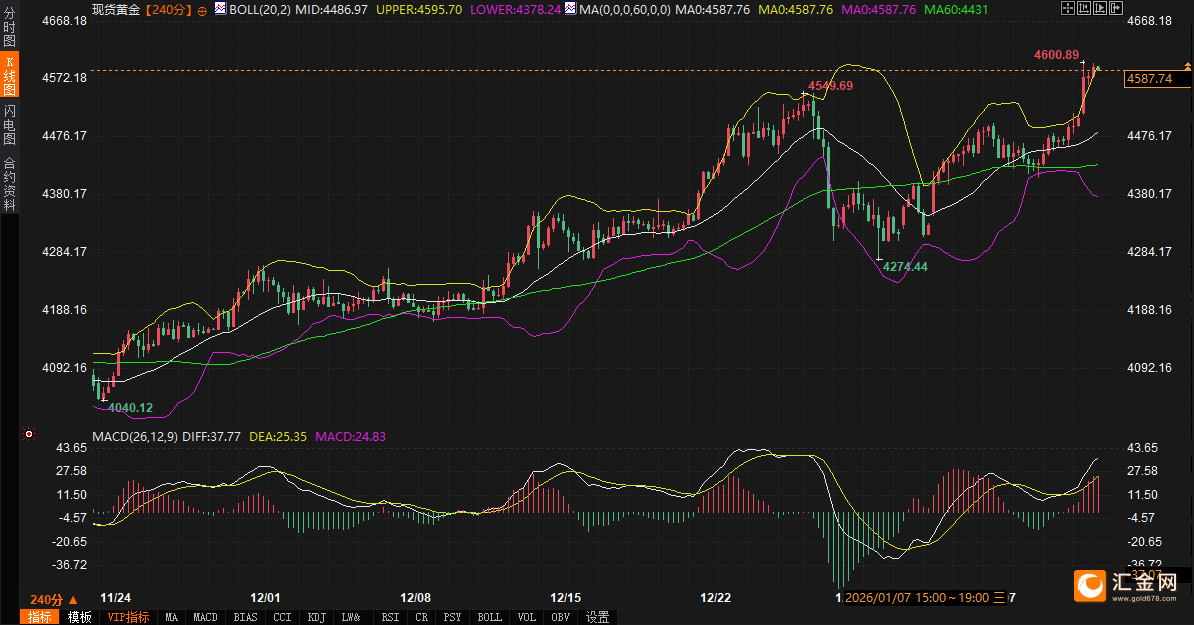1194x625 pixels.
Task: Switch to the 模板 tab
Action: [79, 617]
